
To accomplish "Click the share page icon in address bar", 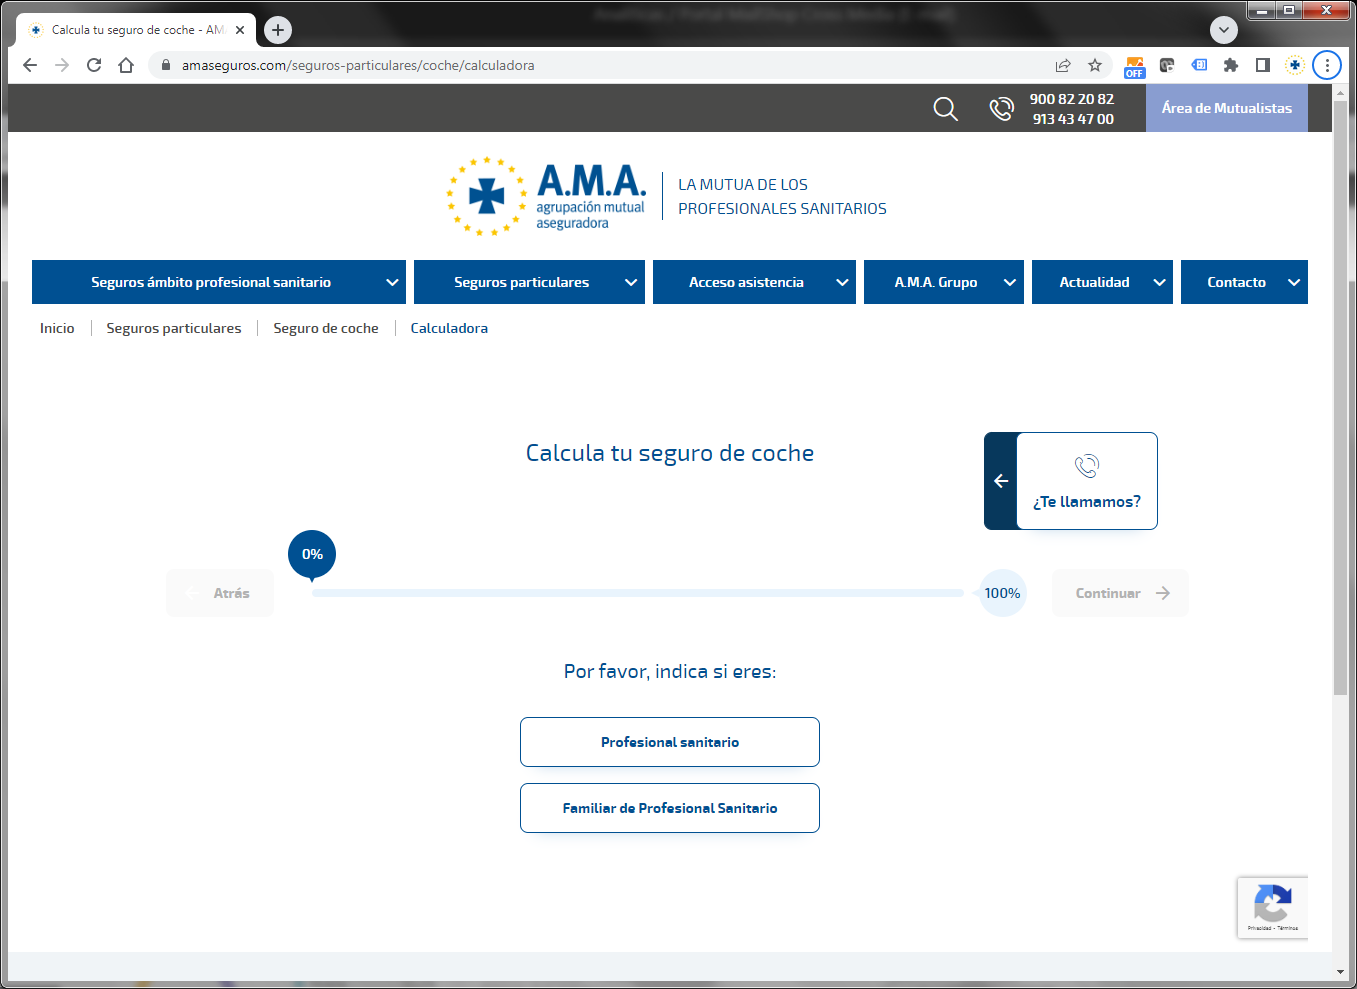I will coord(1063,65).
